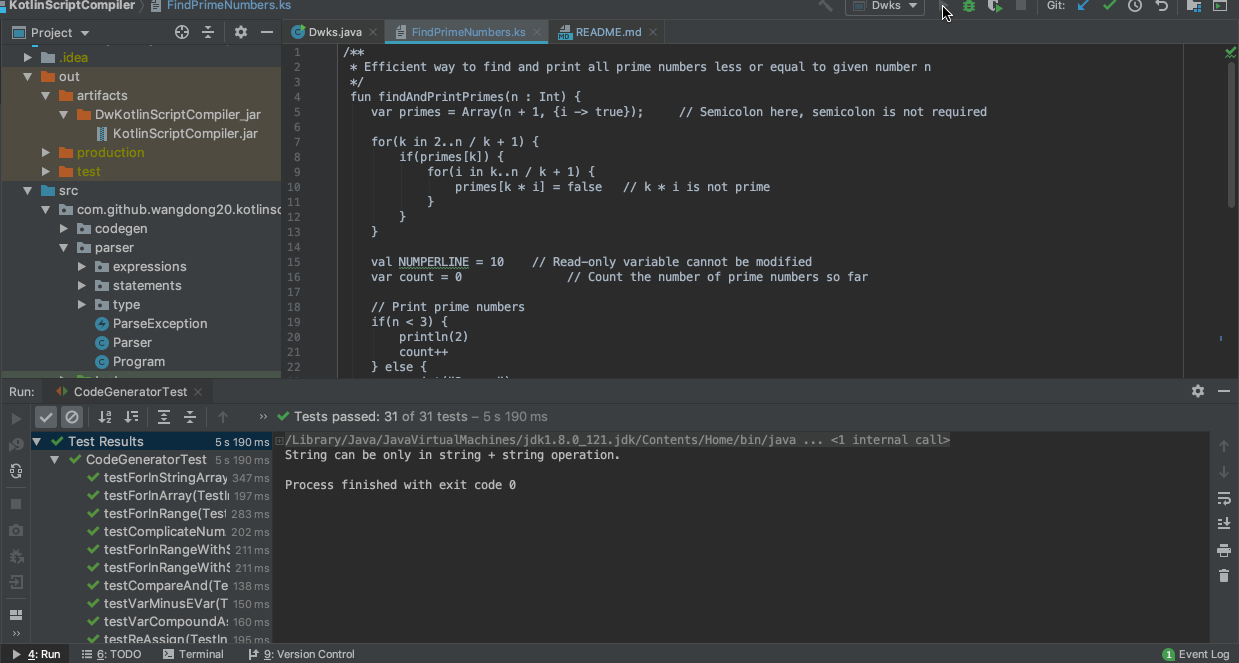Click the Build project hammer icon
The width and height of the screenshot is (1239, 663).
pos(825,6)
